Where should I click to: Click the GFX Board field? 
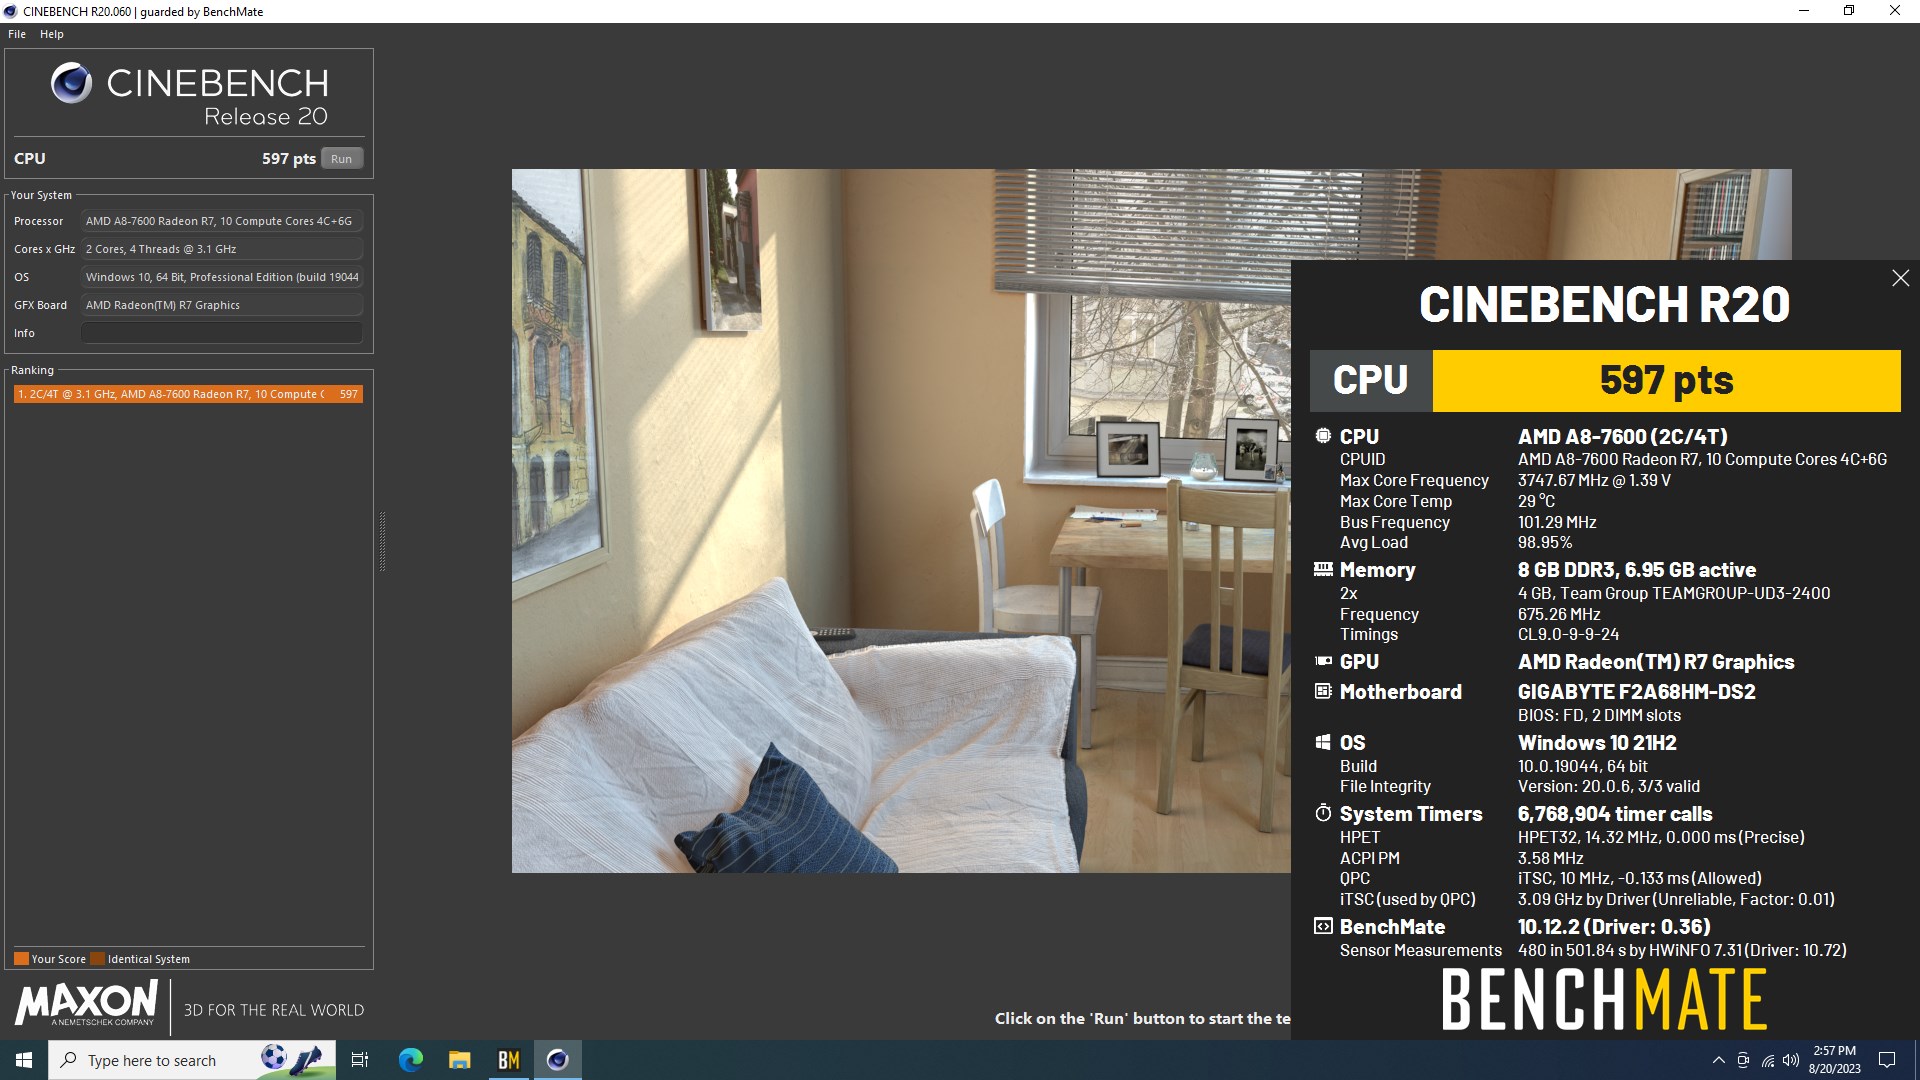pos(221,305)
